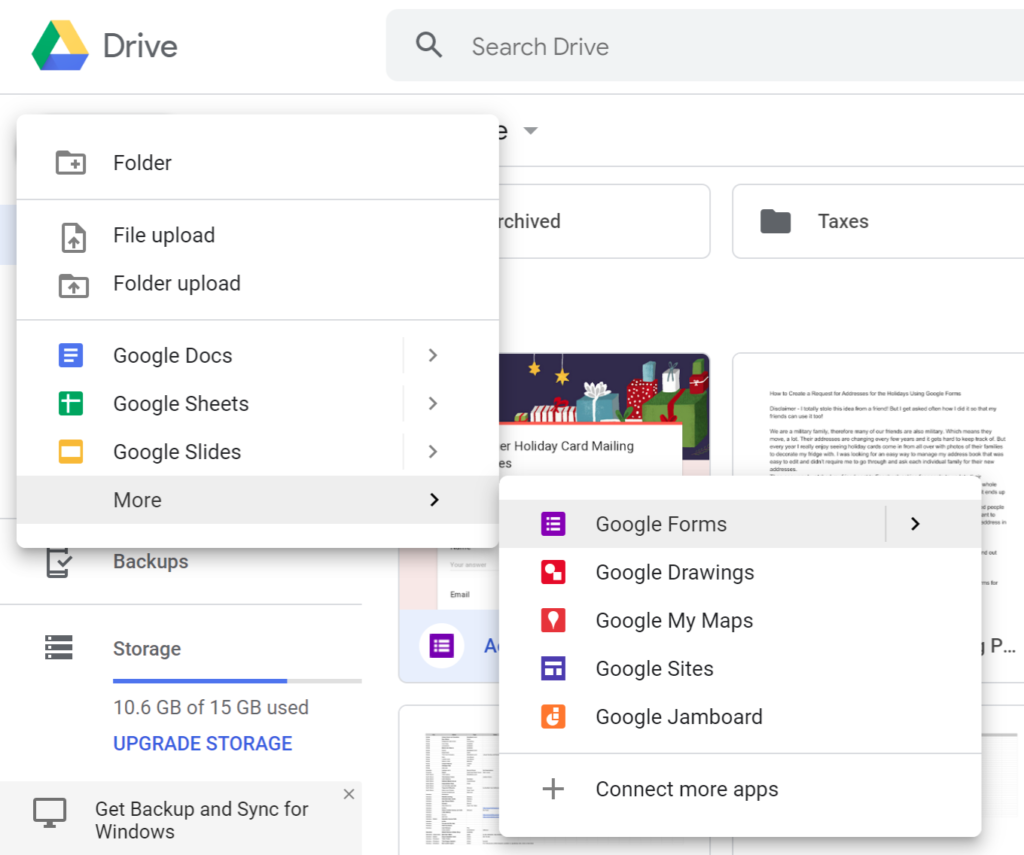Click the storage usage progress bar
Viewport: 1024px width, 855px height.
click(x=237, y=681)
